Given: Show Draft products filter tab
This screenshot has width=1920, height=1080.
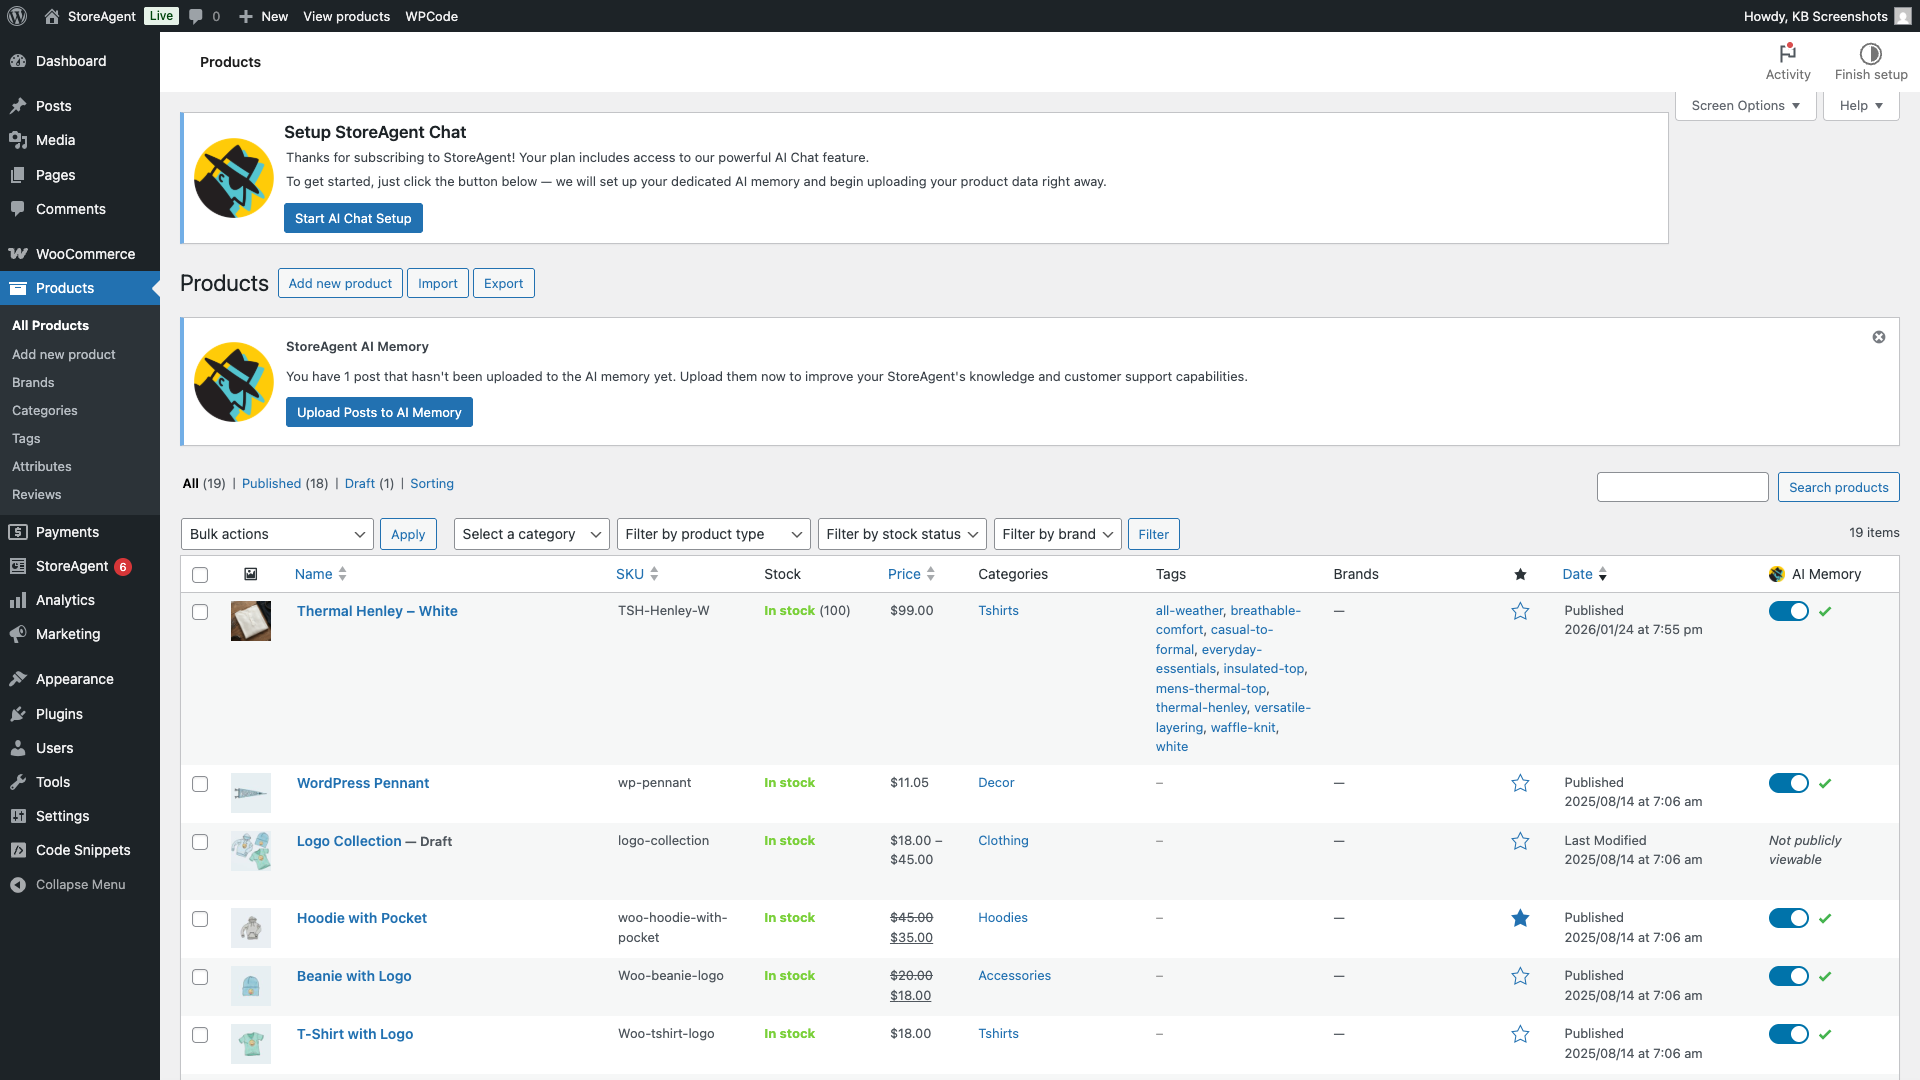Looking at the screenshot, I should coord(360,483).
